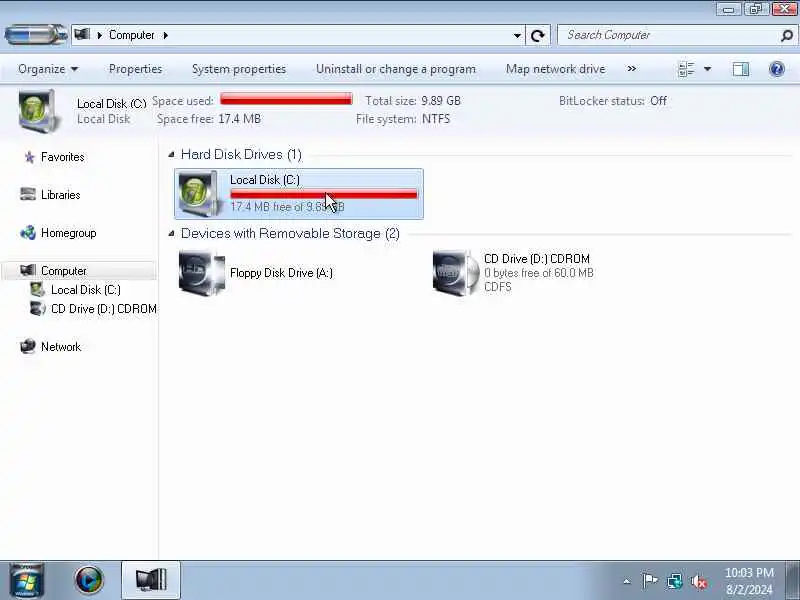Click the network tray icon

click(674, 581)
